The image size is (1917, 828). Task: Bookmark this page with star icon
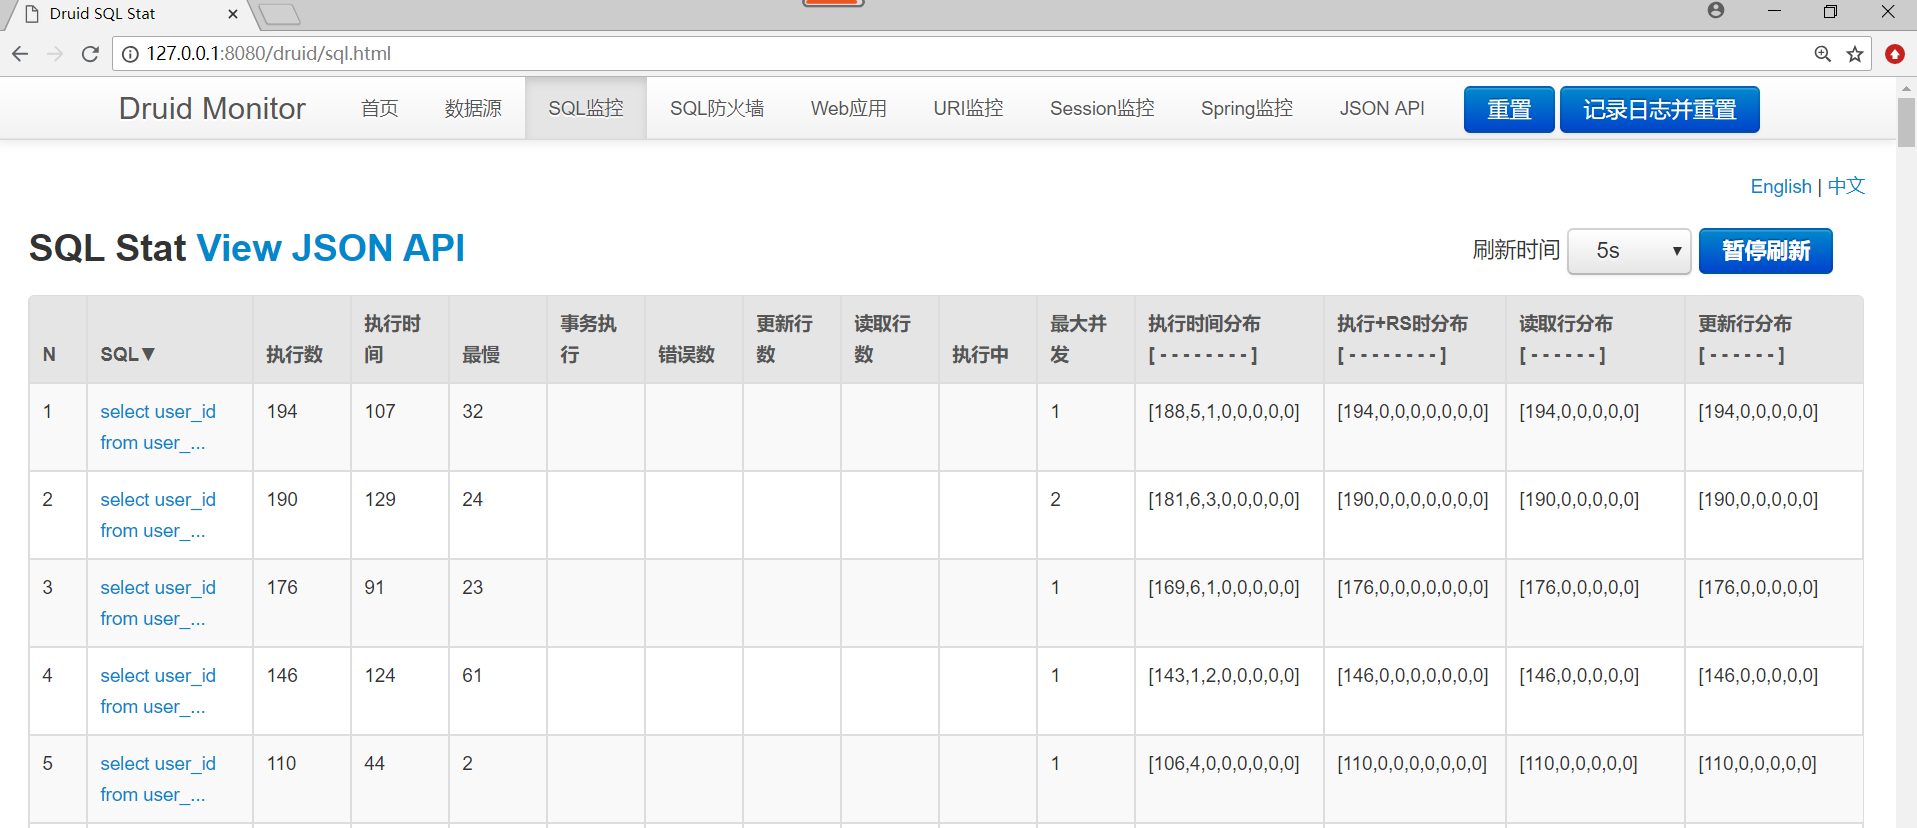(x=1855, y=54)
